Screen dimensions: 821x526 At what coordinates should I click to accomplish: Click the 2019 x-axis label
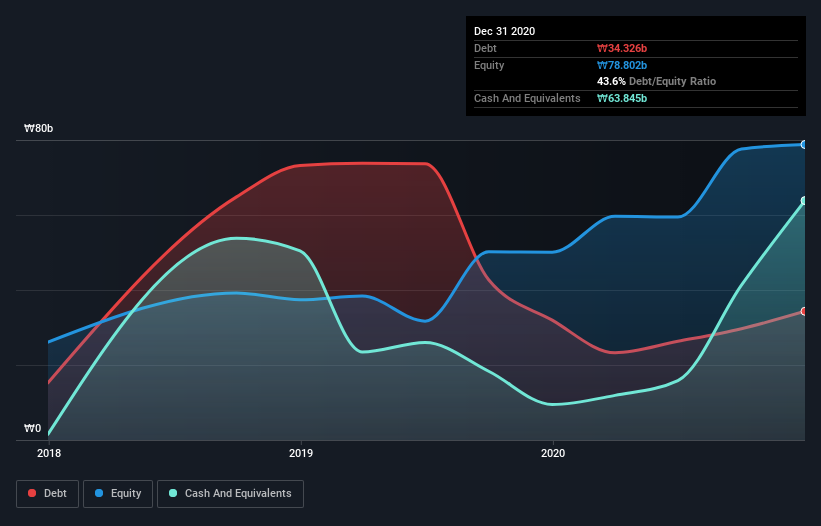pos(301,453)
